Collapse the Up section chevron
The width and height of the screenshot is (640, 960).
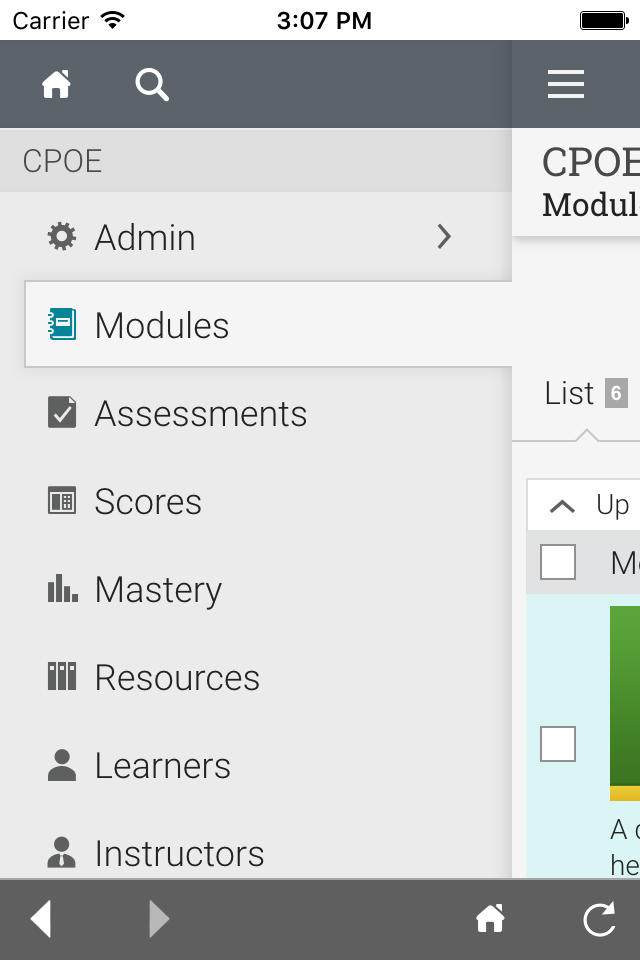click(563, 506)
